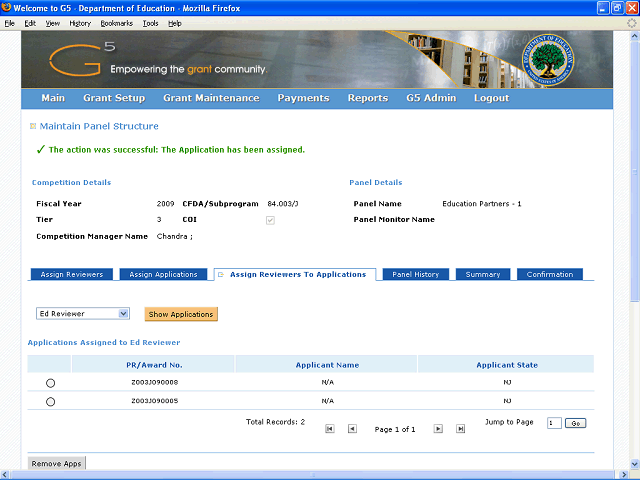The height and width of the screenshot is (480, 640).
Task: Select radio button for Z003J090008
Action: pyautogui.click(x=50, y=383)
